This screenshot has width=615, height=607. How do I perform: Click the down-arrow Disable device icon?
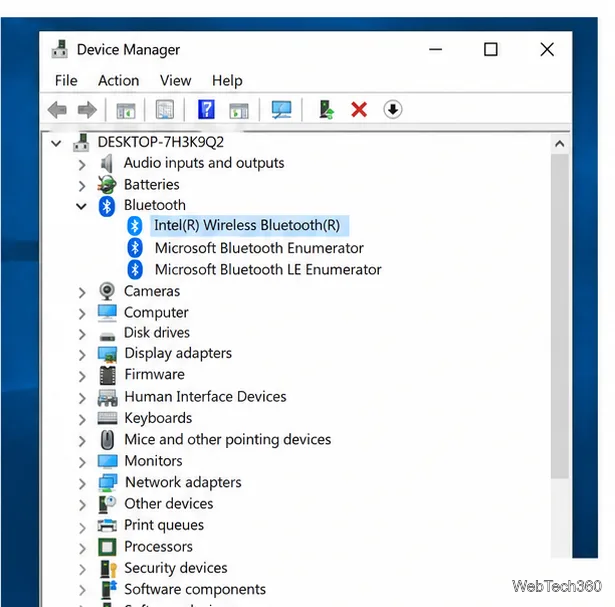tap(393, 109)
